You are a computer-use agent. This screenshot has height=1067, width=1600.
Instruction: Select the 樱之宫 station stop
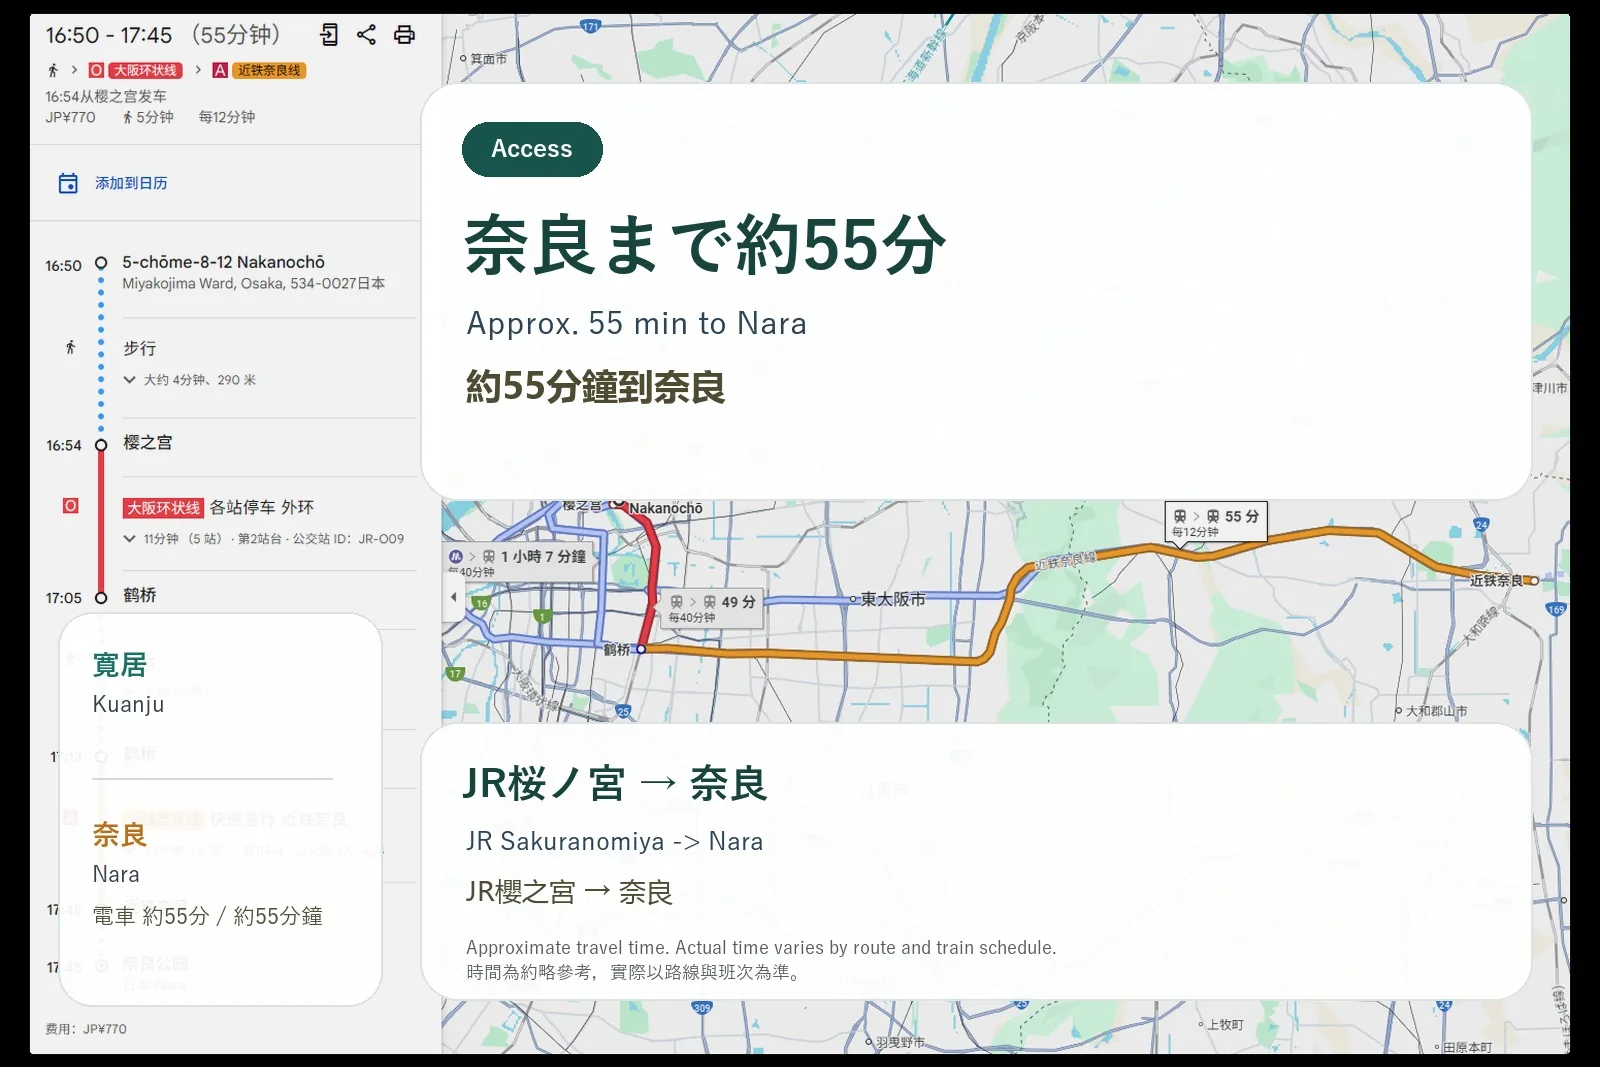click(x=148, y=443)
